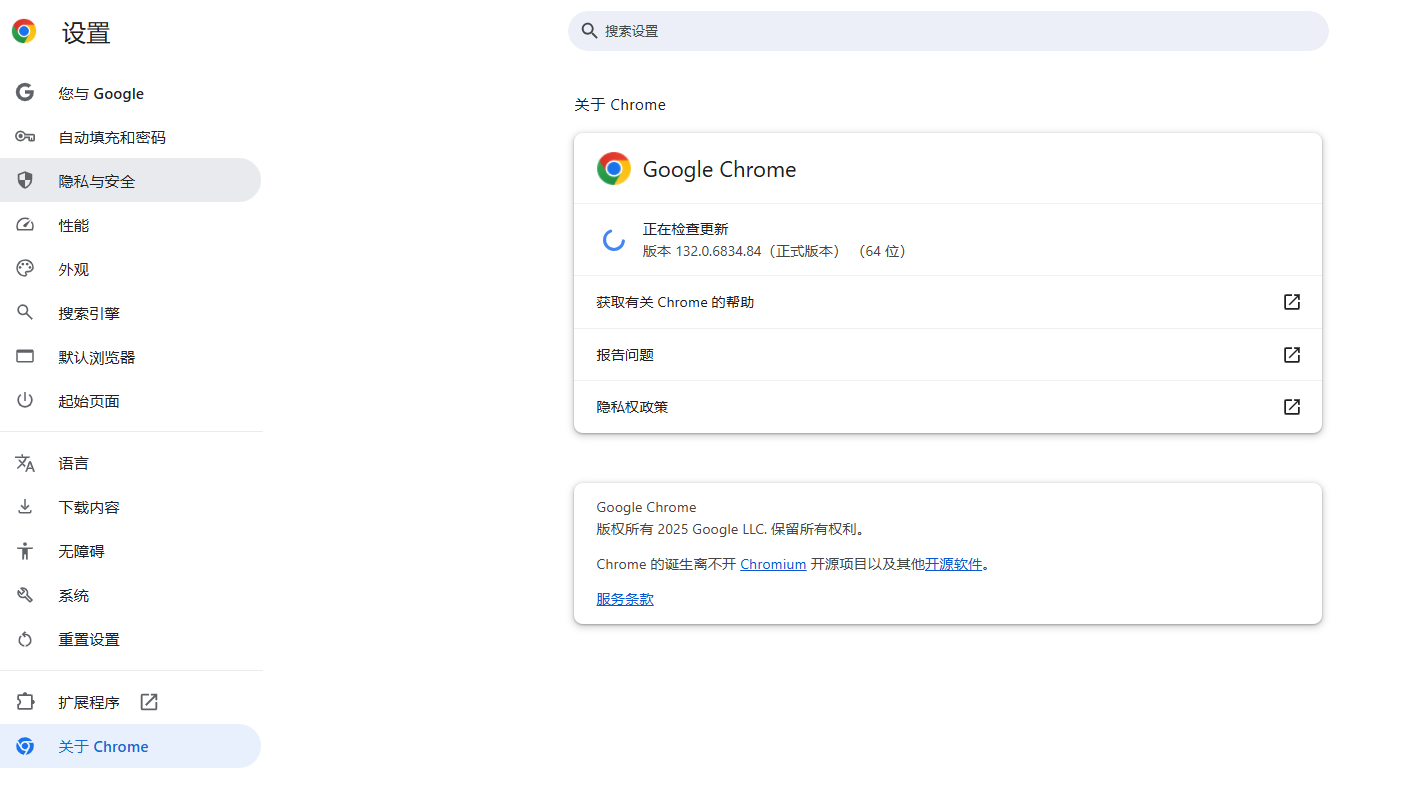
Task: Click the magnifier icon beside 搜索引擎
Action: click(x=25, y=313)
